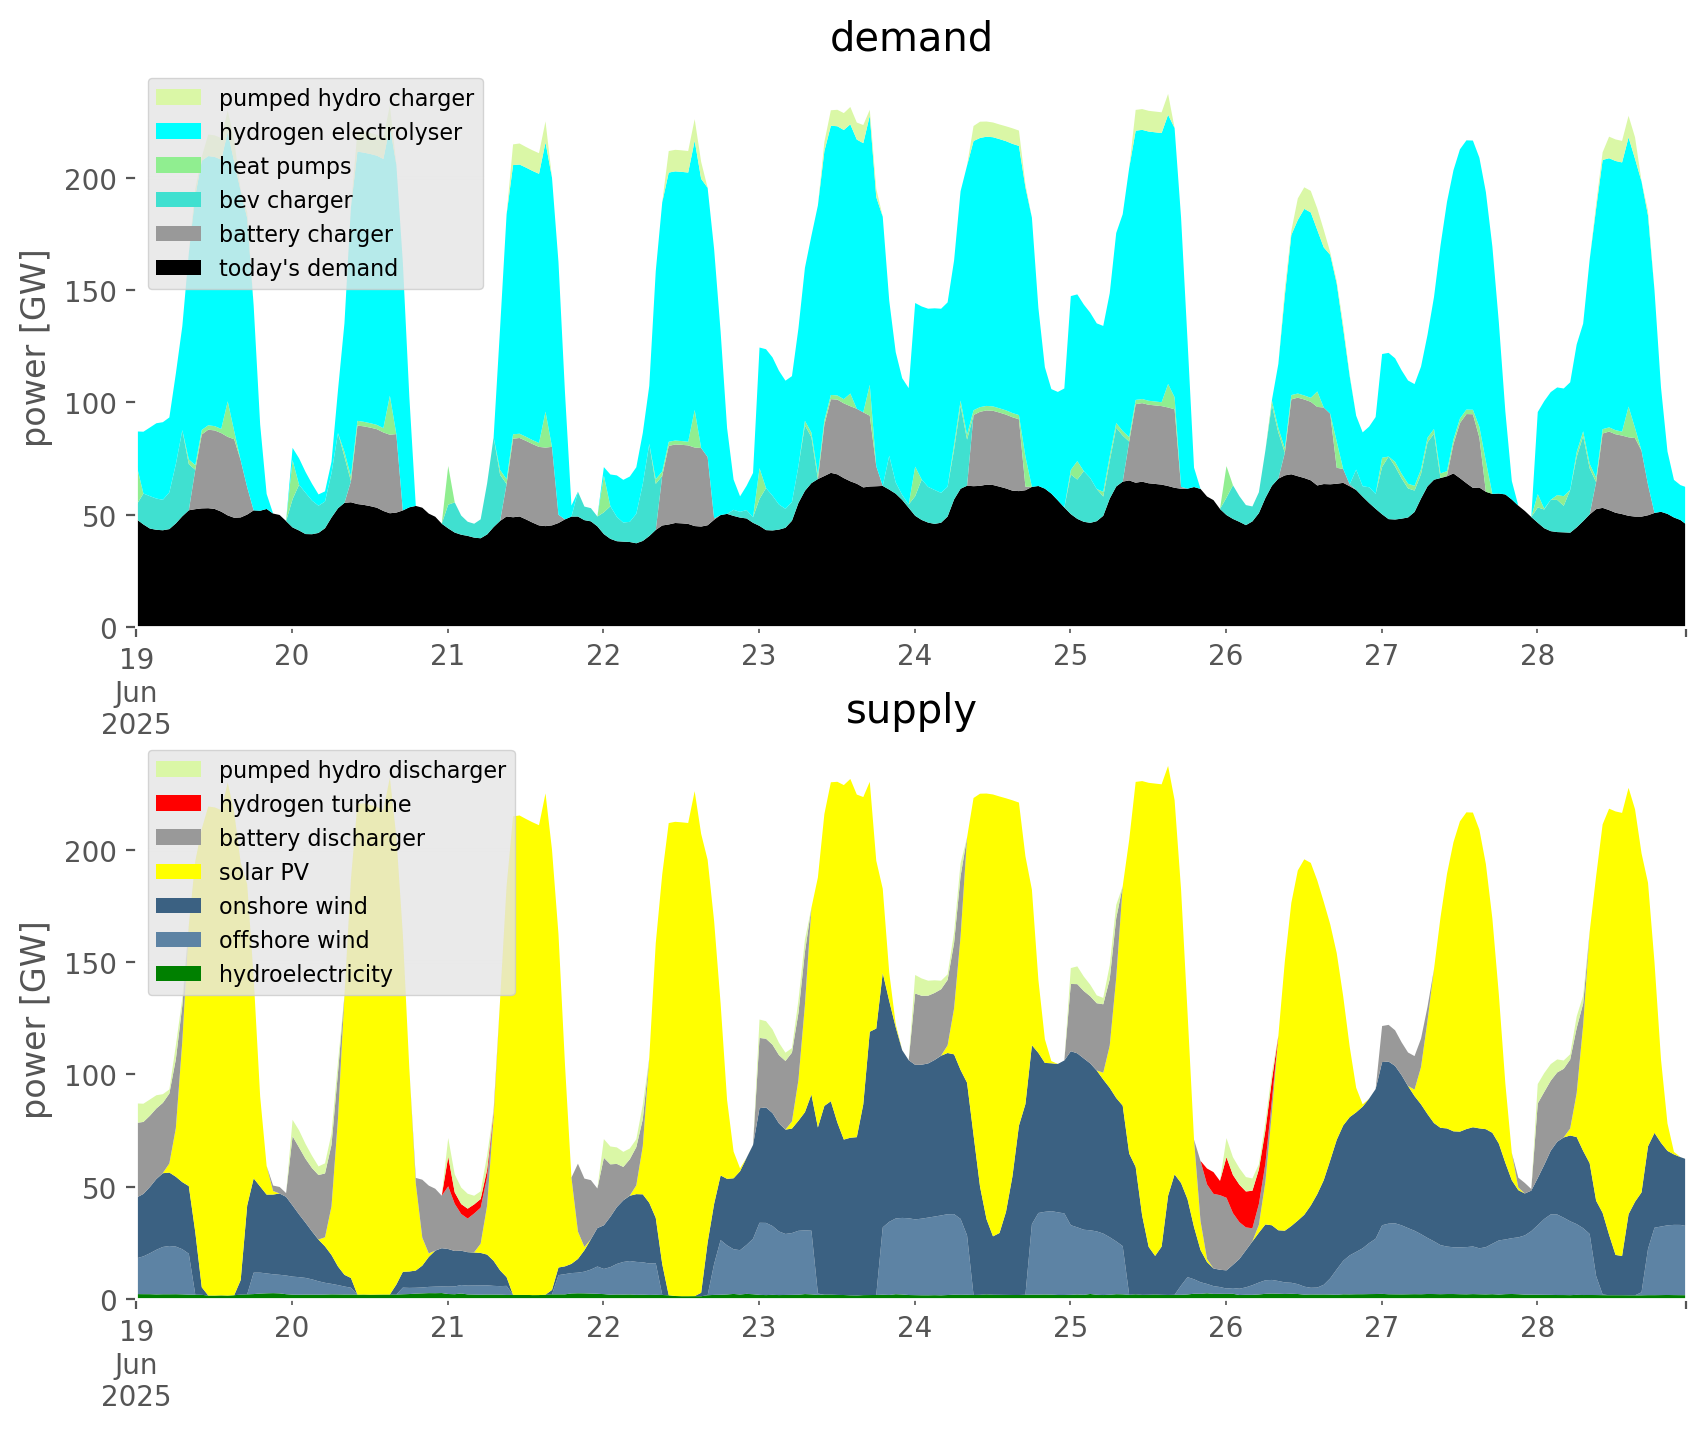The height and width of the screenshot is (1431, 1706).
Task: Click the 200 y-axis tick on supply chart
Action: [x=92, y=851]
